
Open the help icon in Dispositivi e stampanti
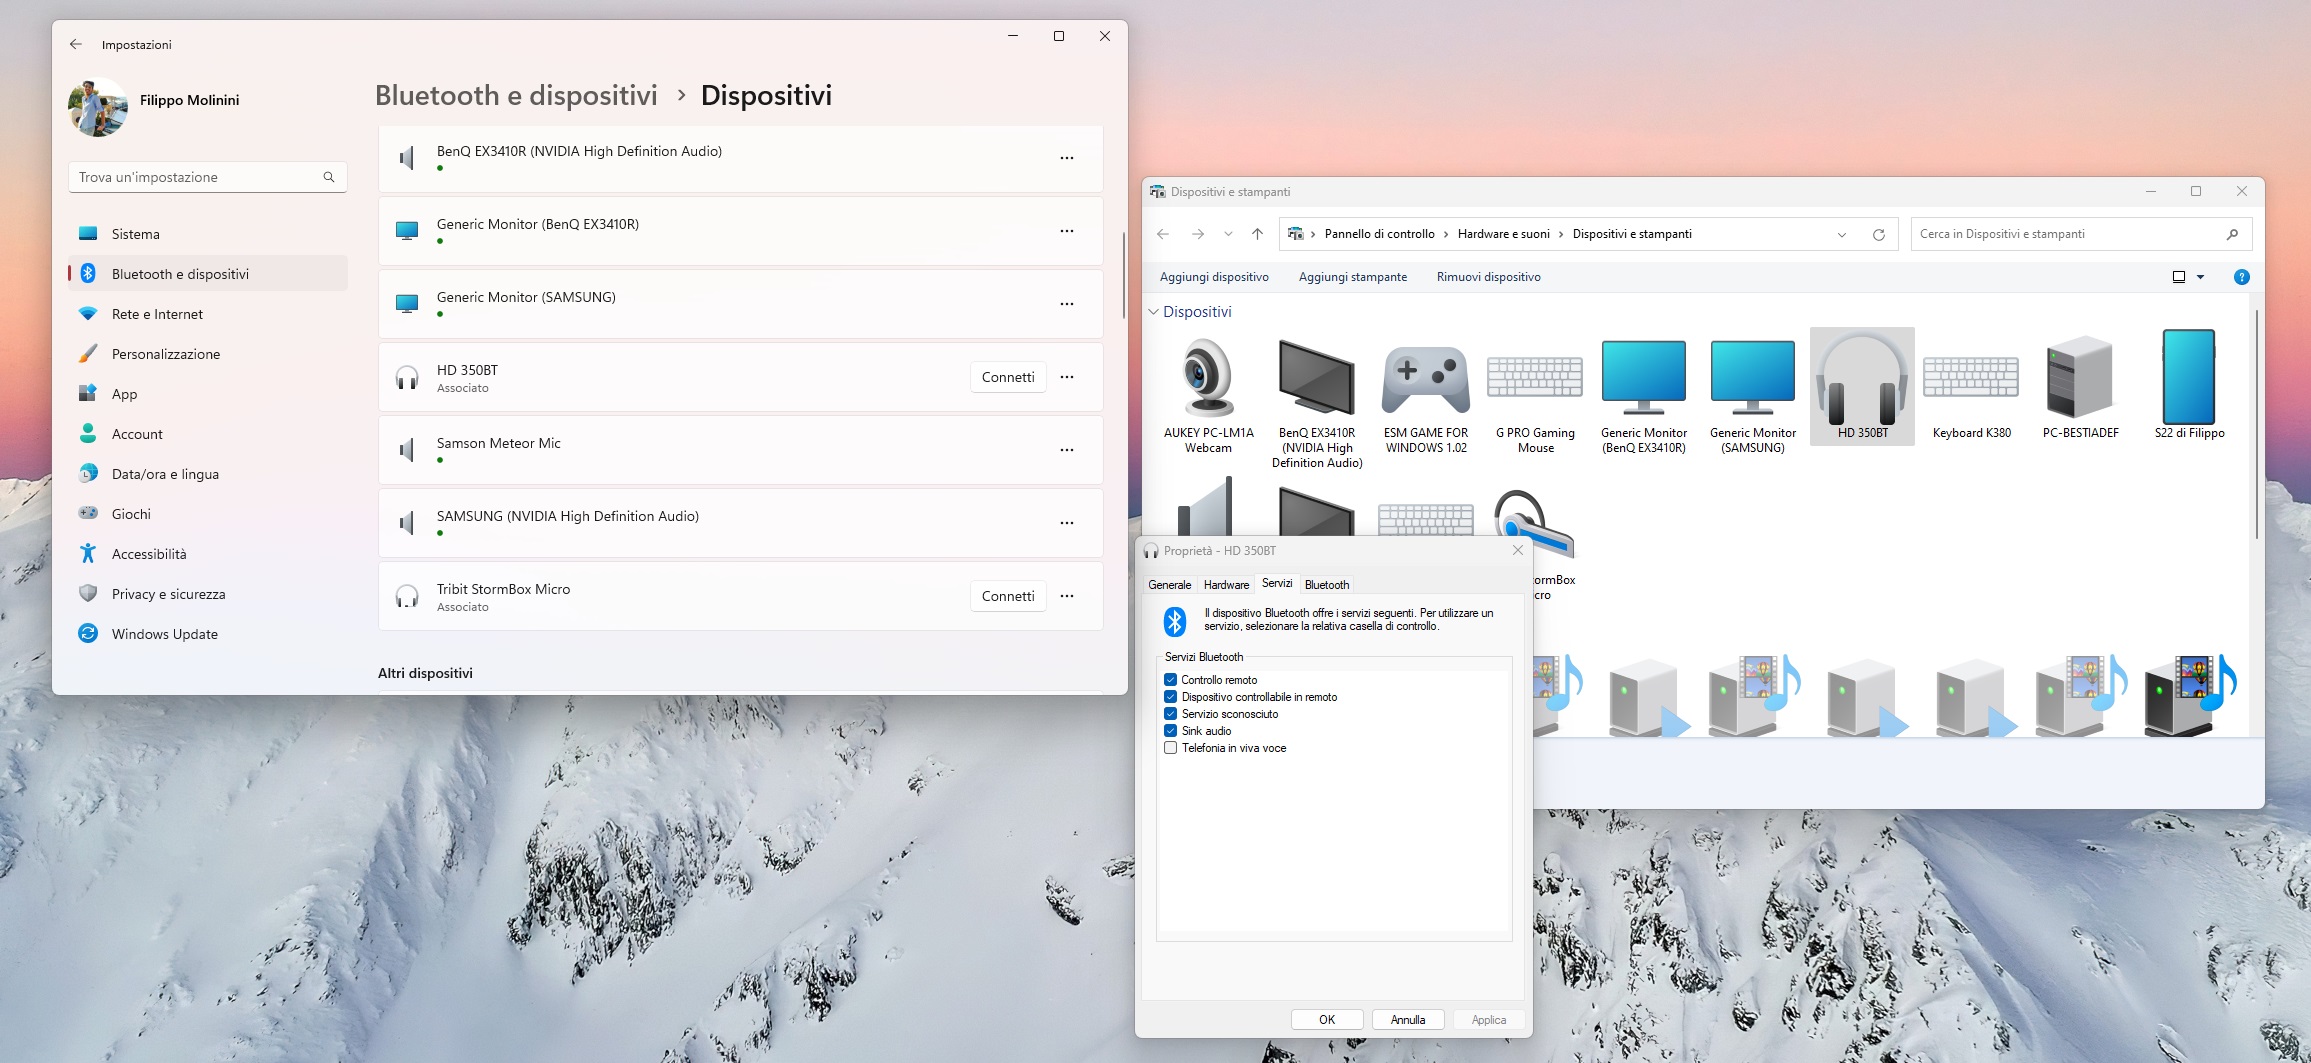pyautogui.click(x=2241, y=277)
